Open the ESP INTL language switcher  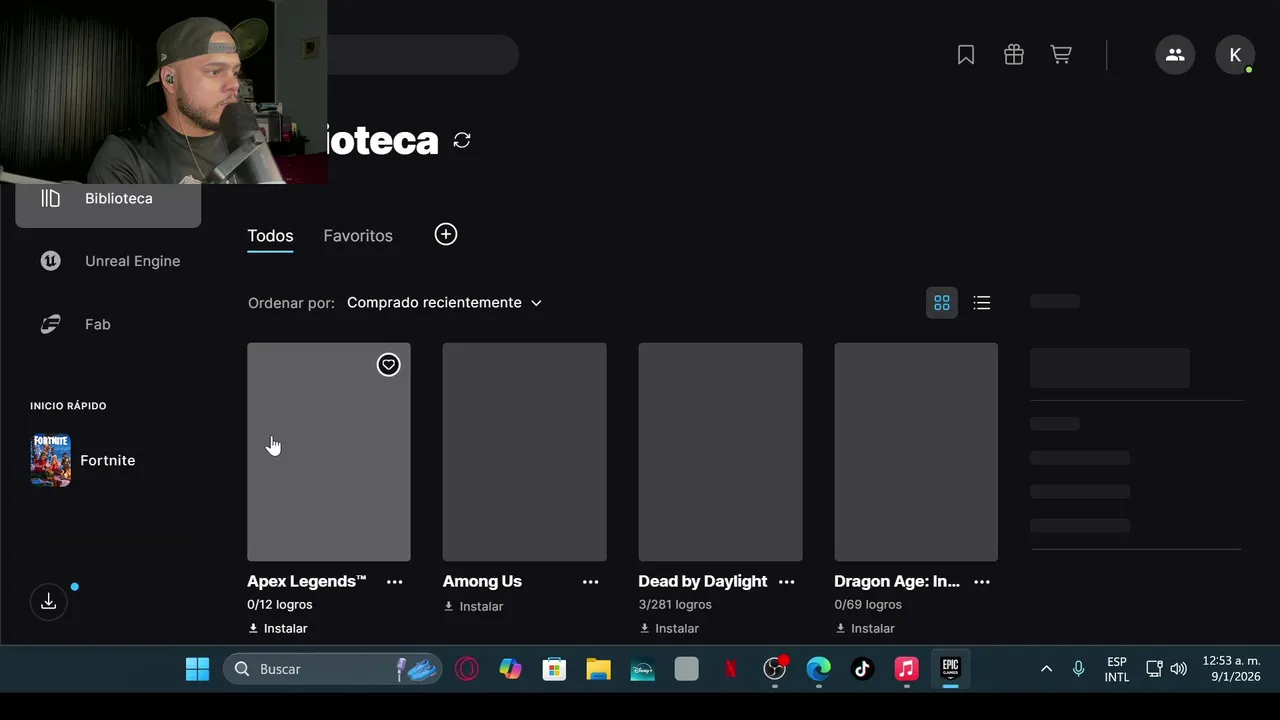[1117, 669]
